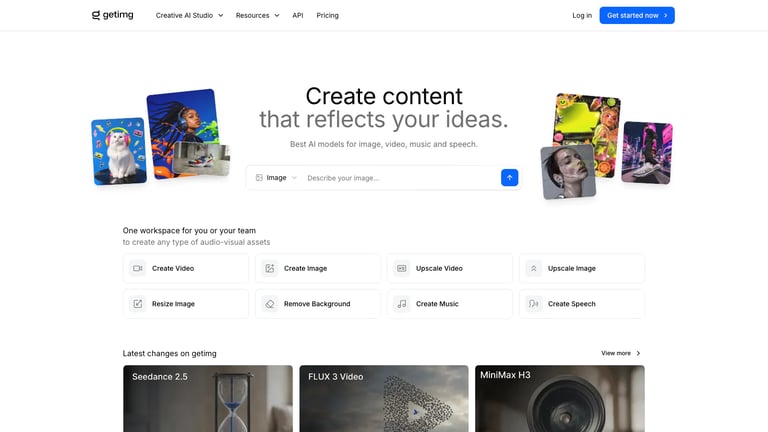Click View more for latest changes

tap(621, 353)
